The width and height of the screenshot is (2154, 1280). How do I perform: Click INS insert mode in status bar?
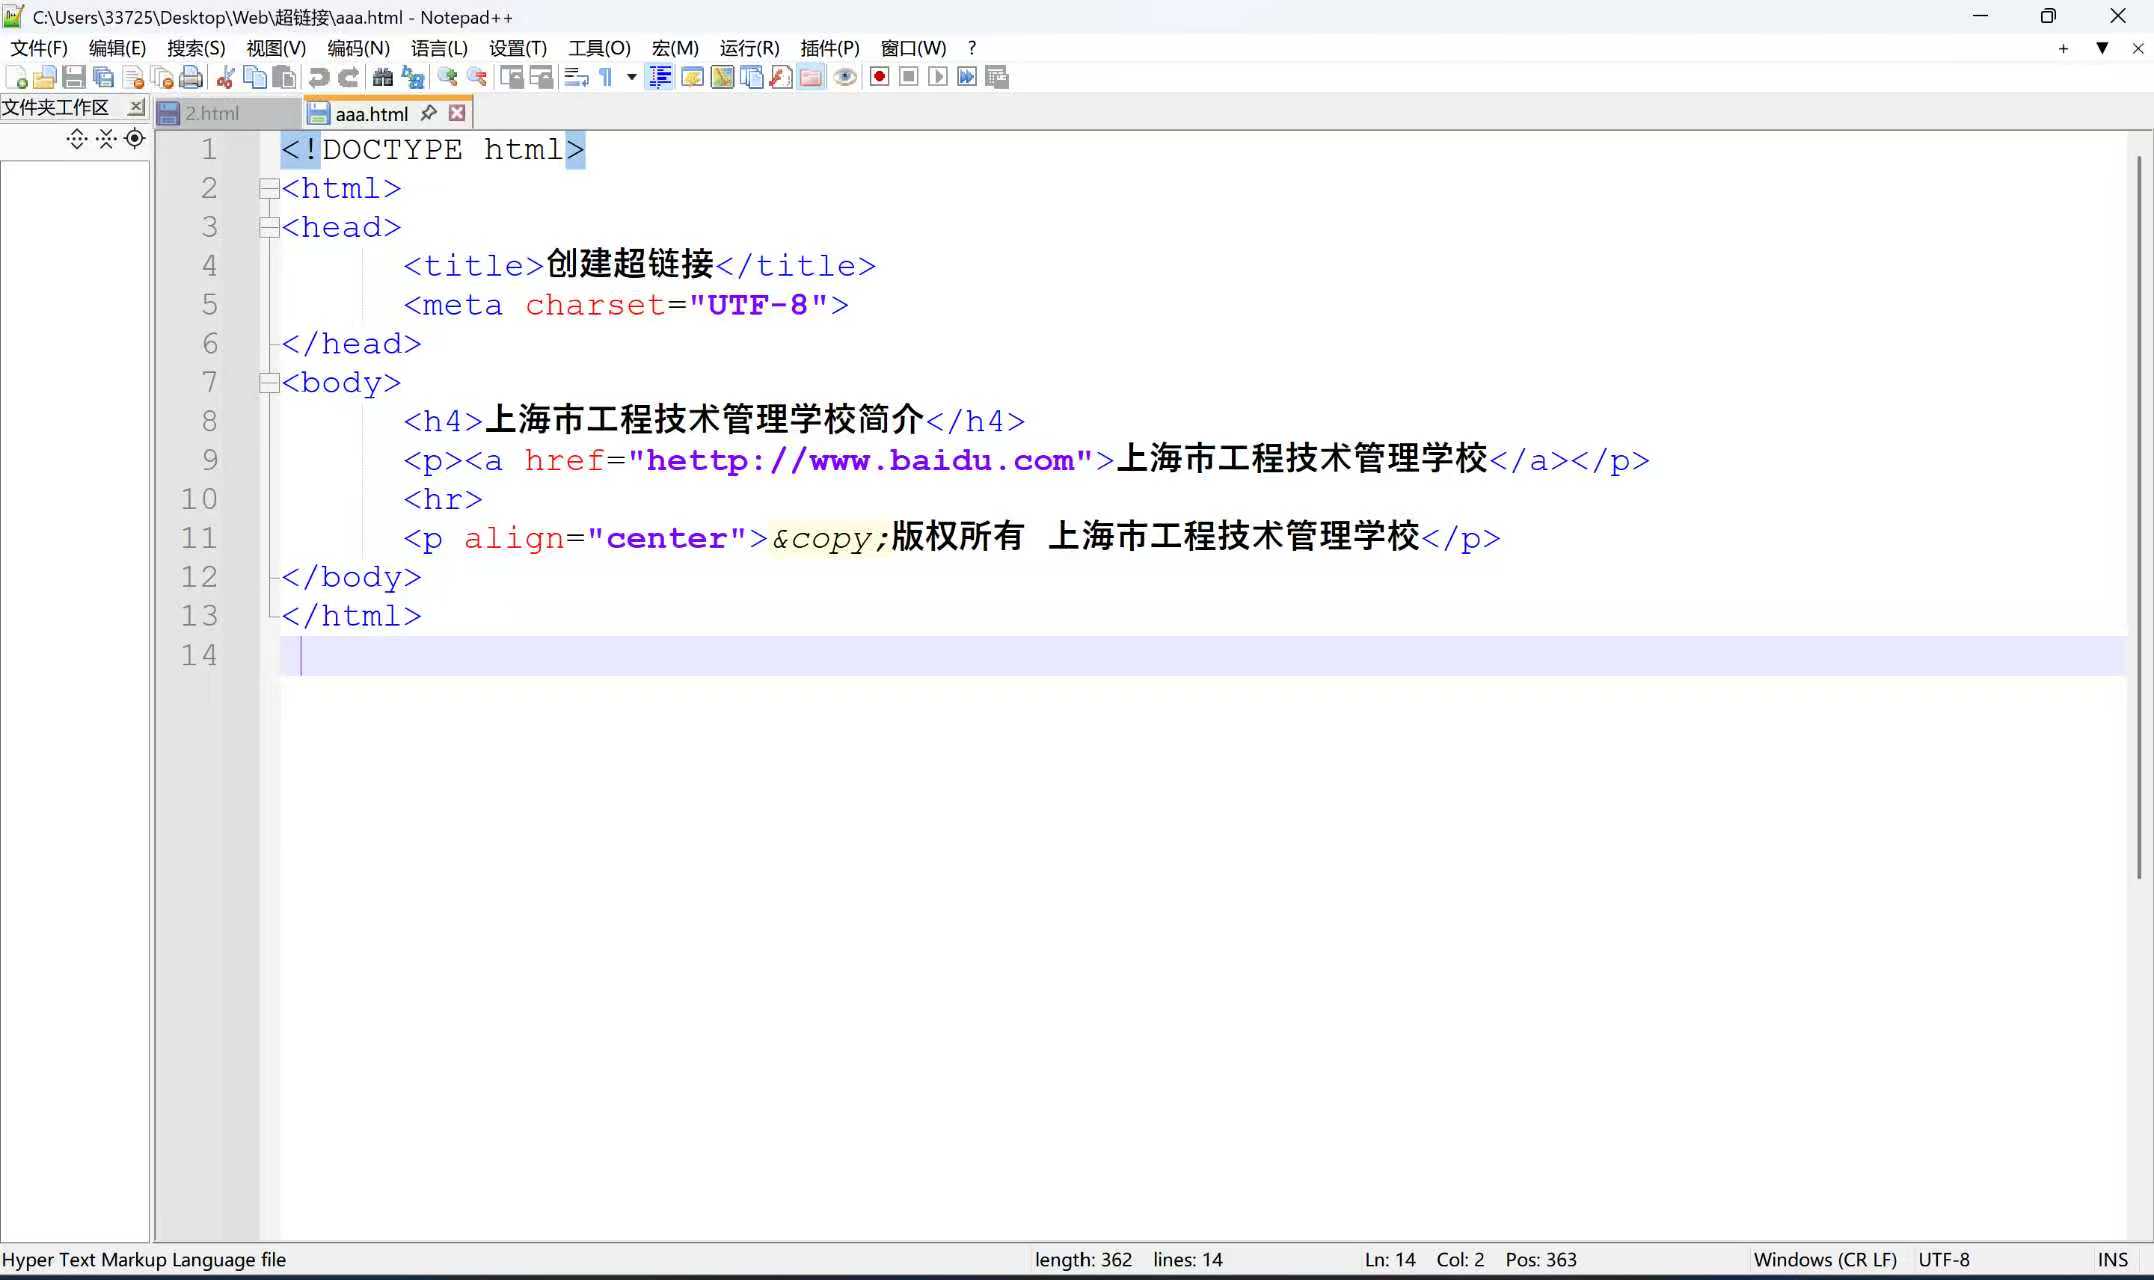[x=2112, y=1260]
